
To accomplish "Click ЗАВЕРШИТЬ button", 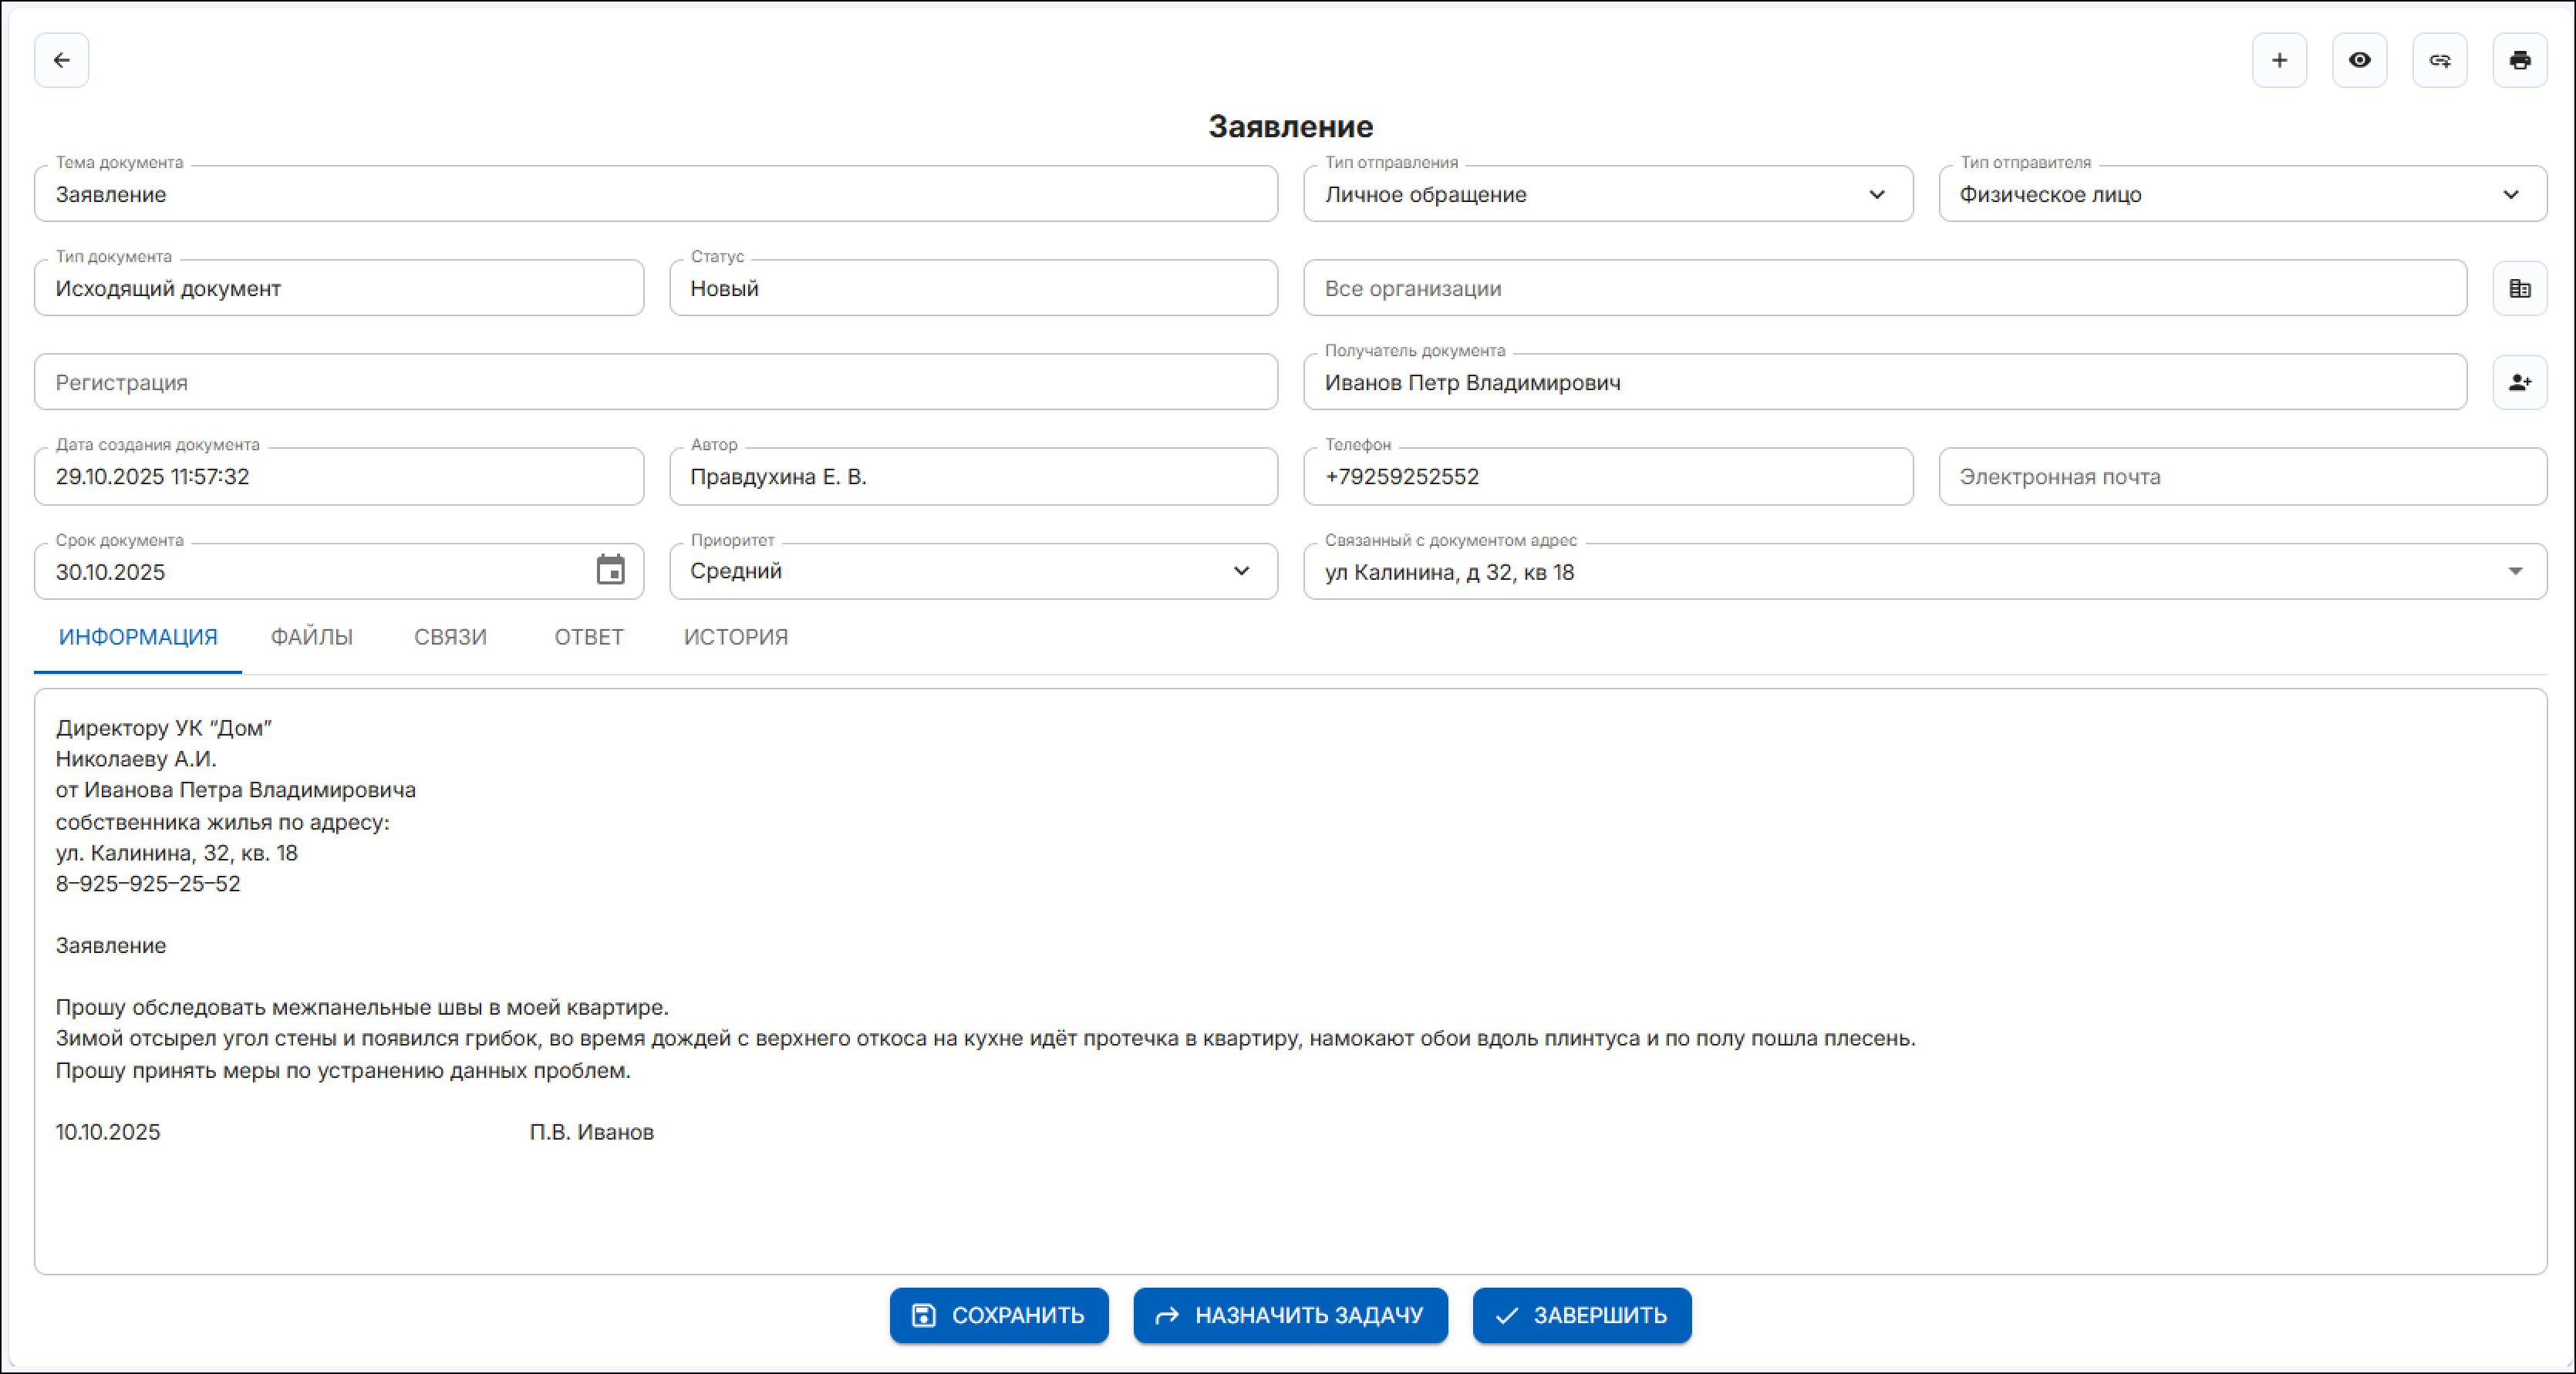I will [x=1581, y=1315].
